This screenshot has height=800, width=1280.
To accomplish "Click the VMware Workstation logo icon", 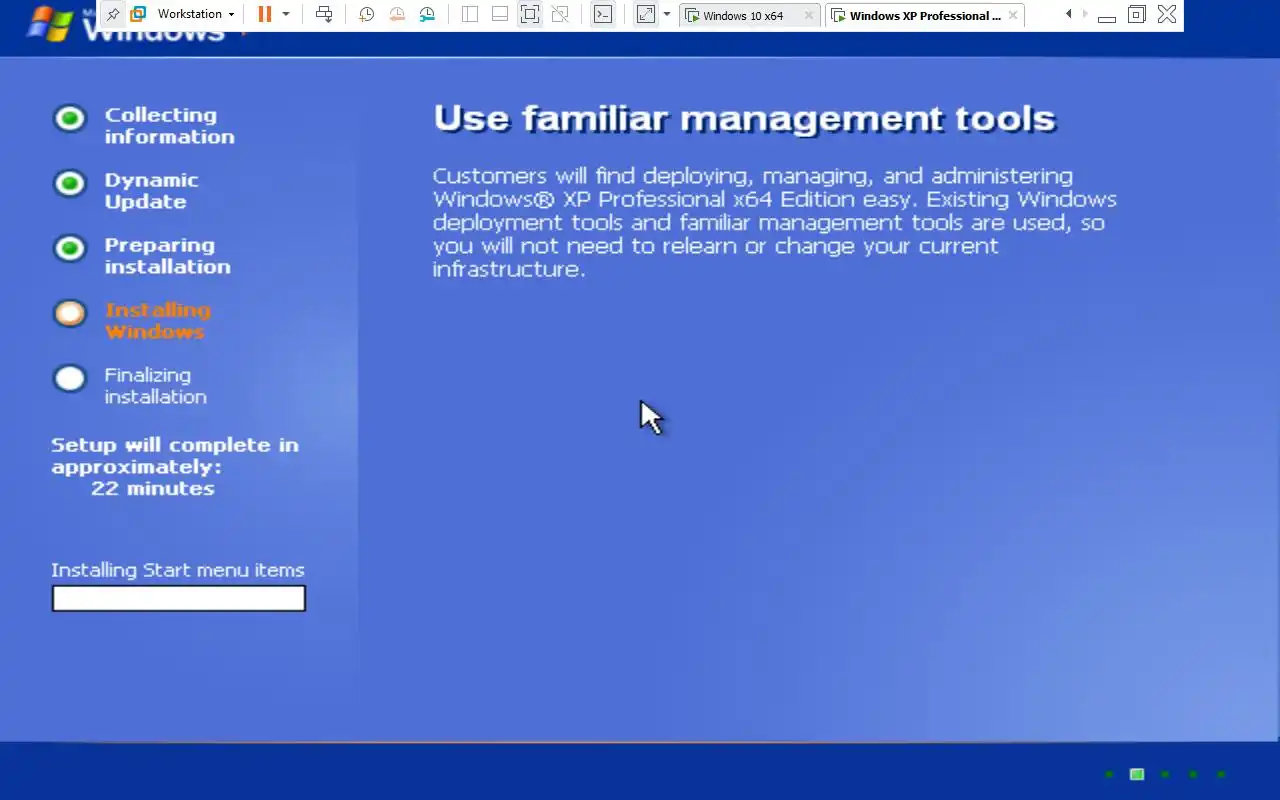I will (x=139, y=14).
